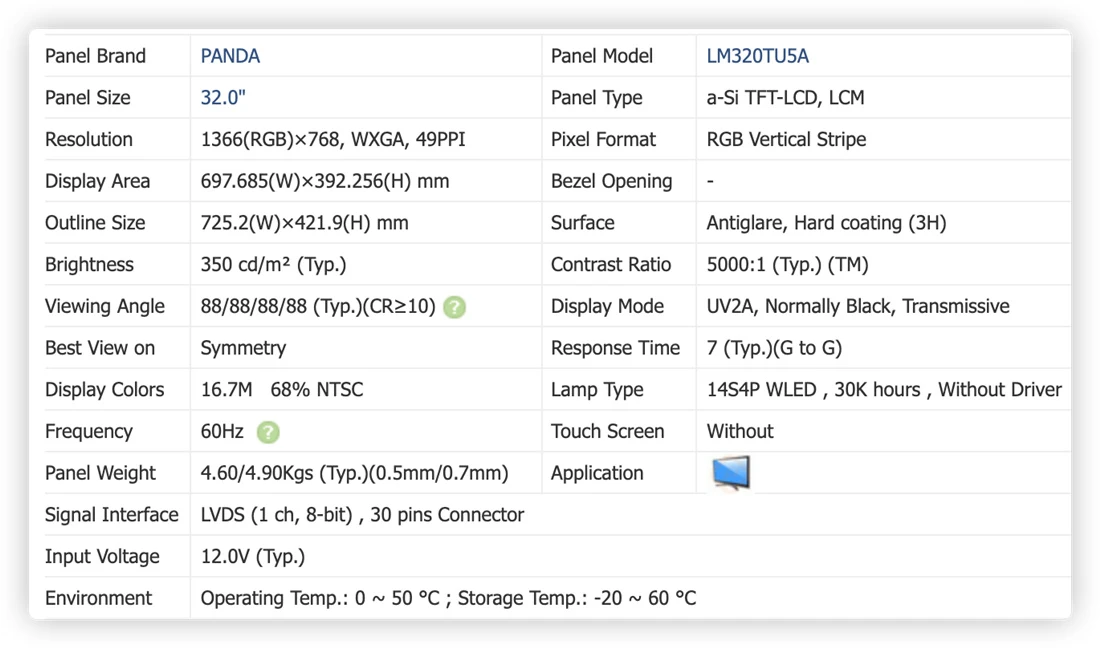Click the Touch Screen label
Image resolution: width=1100 pixels, height=648 pixels.
click(x=607, y=431)
